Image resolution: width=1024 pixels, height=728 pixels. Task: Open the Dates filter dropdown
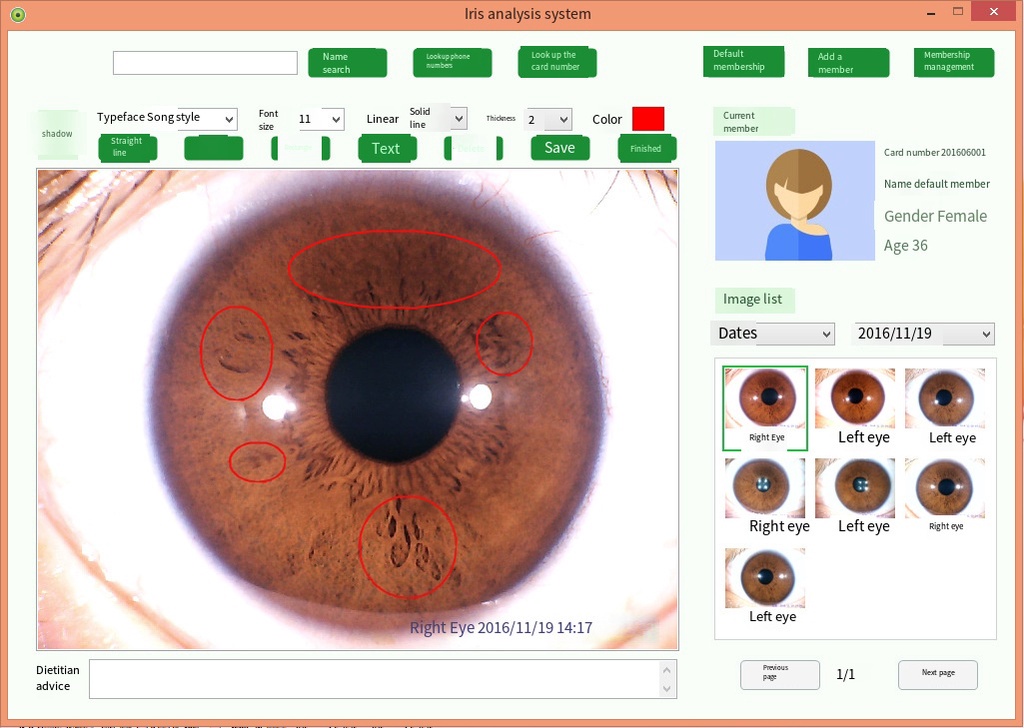[772, 333]
